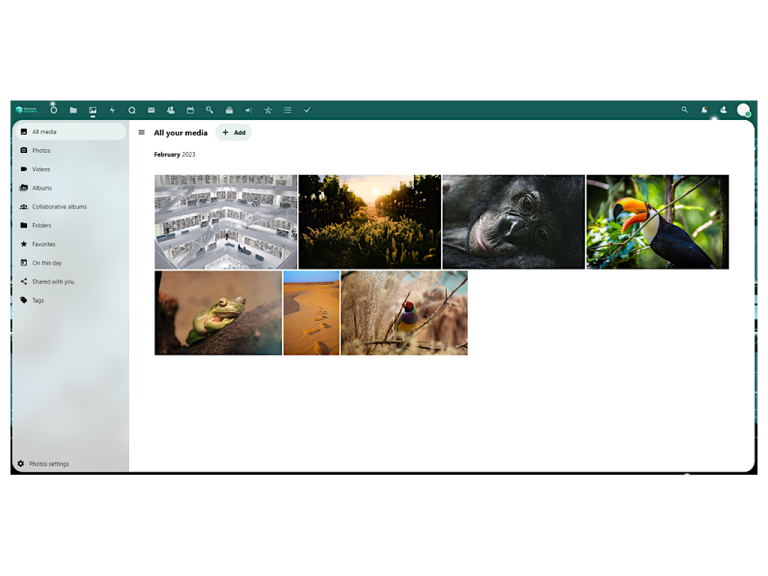This screenshot has height=576, width=768.
Task: Open the Announcements megaphone icon
Action: (248, 110)
